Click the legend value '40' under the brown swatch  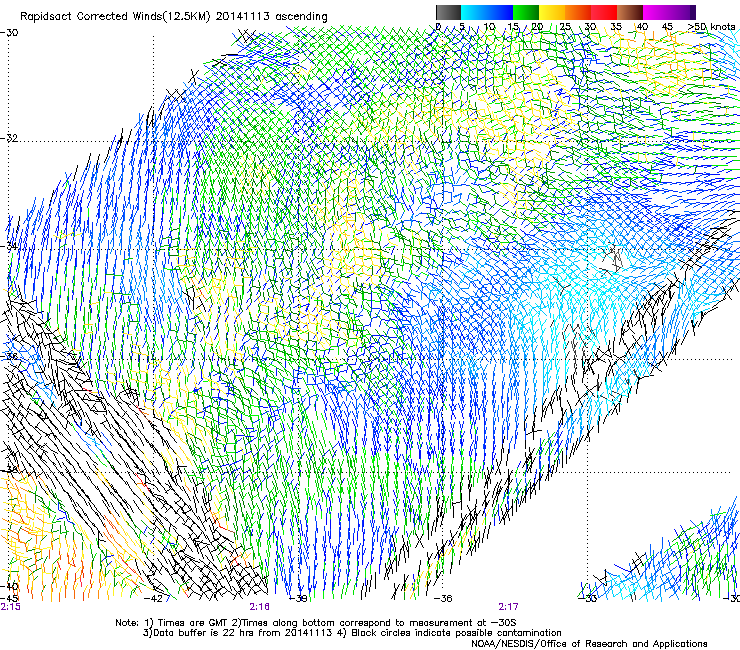pos(642,27)
